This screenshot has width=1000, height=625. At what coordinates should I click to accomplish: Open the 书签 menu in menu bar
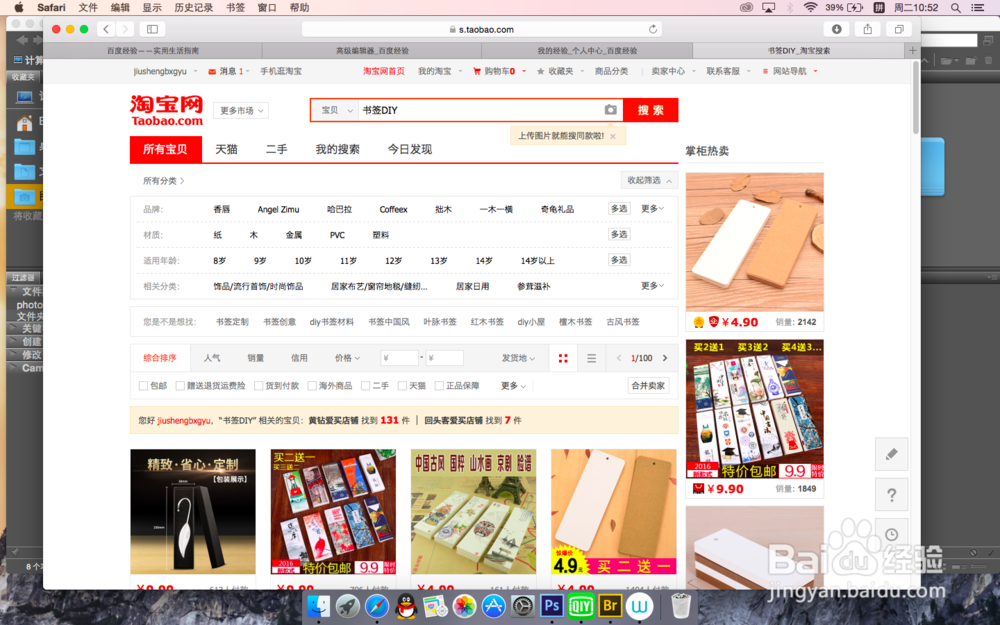pos(234,8)
